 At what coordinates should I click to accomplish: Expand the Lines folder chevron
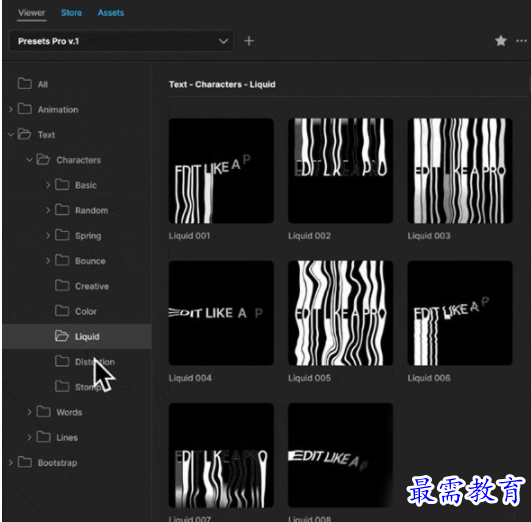(x=29, y=437)
